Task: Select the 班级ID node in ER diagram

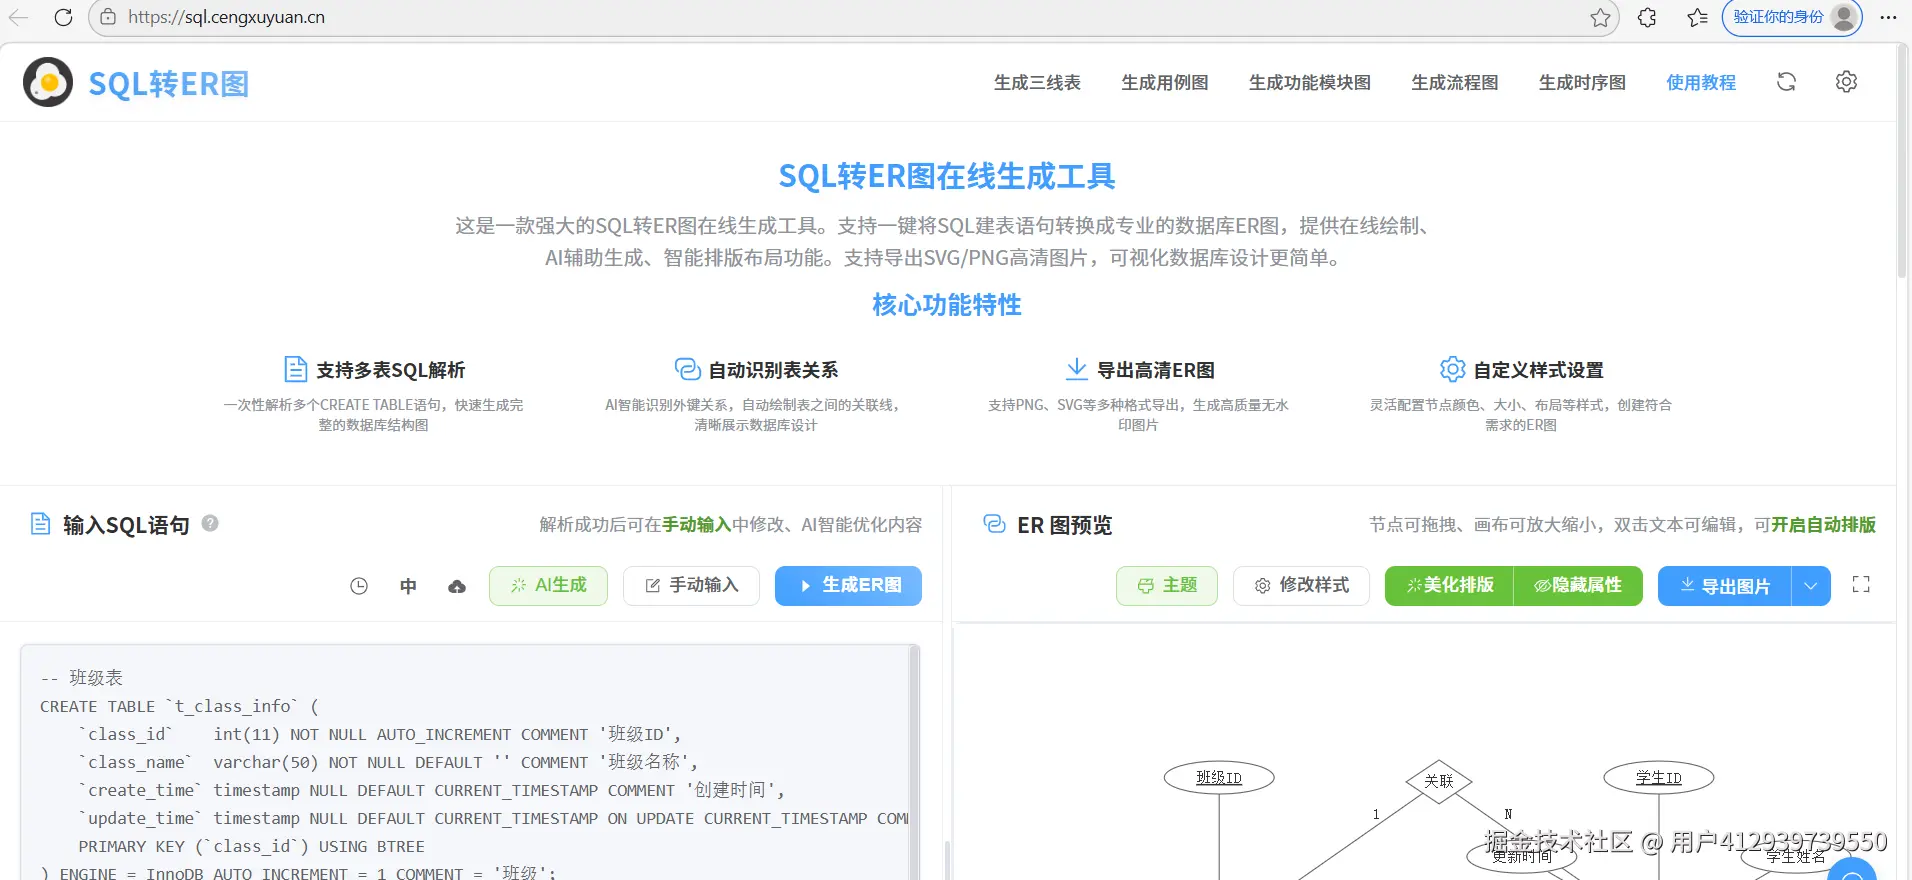Action: pos(1219,778)
